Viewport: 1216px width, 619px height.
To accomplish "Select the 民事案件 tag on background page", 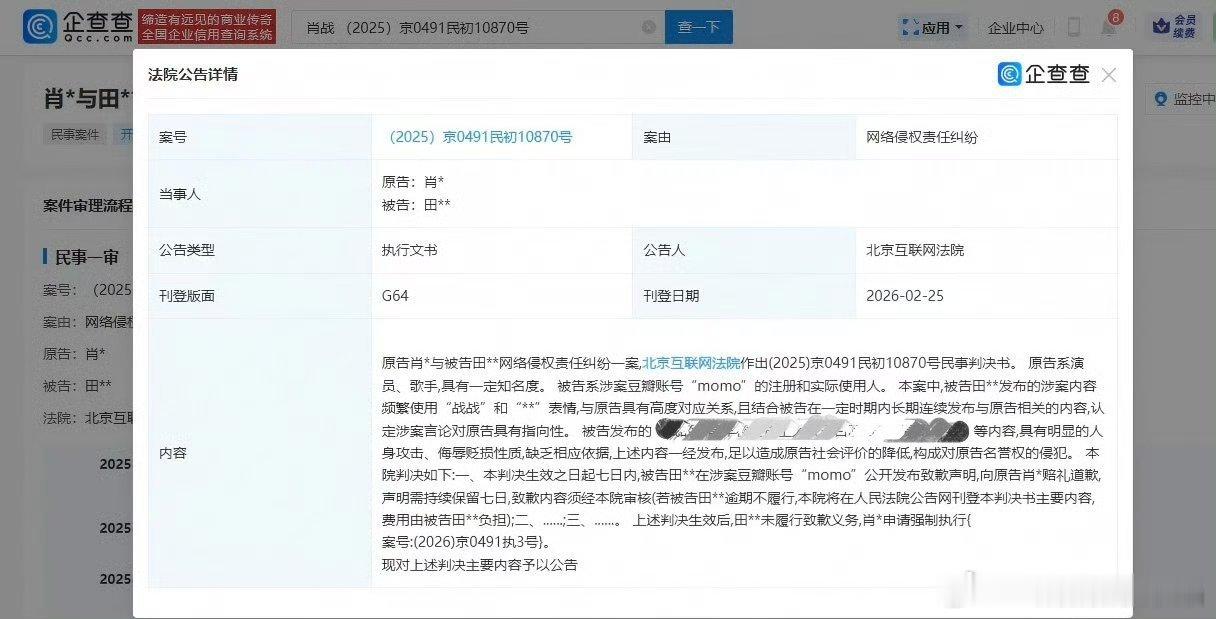I will [x=77, y=134].
